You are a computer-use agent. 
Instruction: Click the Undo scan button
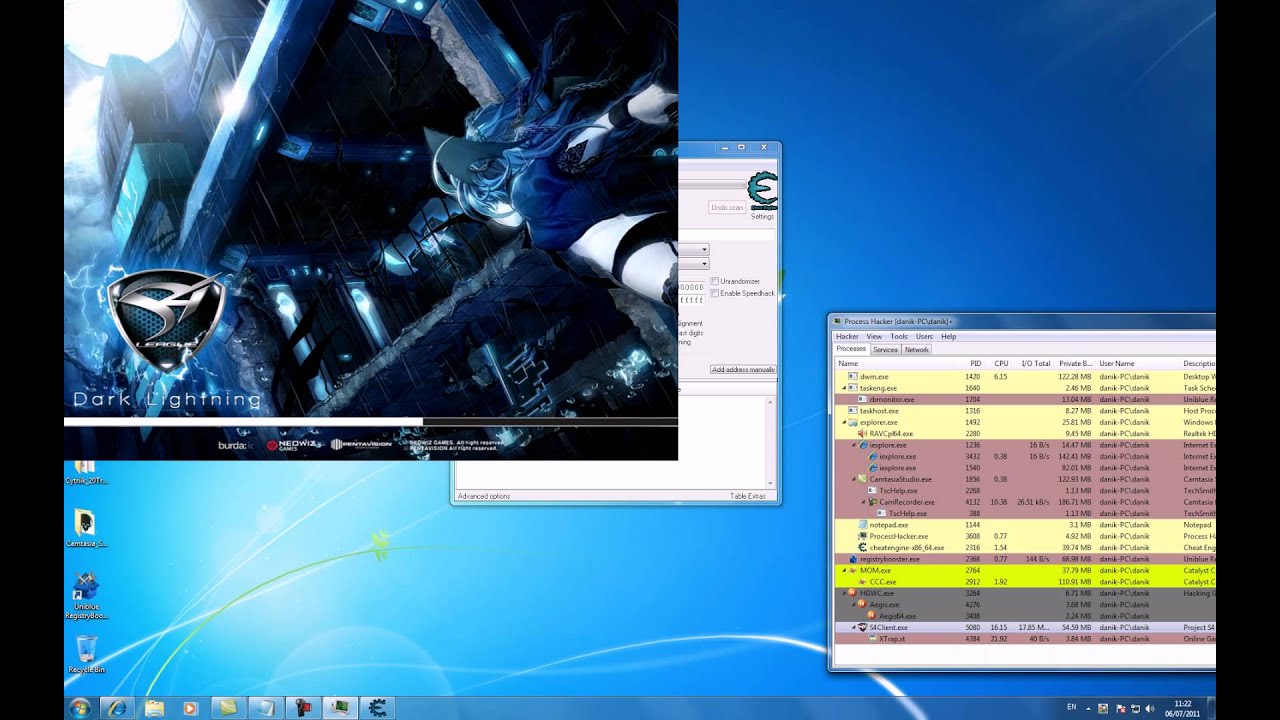pos(727,207)
